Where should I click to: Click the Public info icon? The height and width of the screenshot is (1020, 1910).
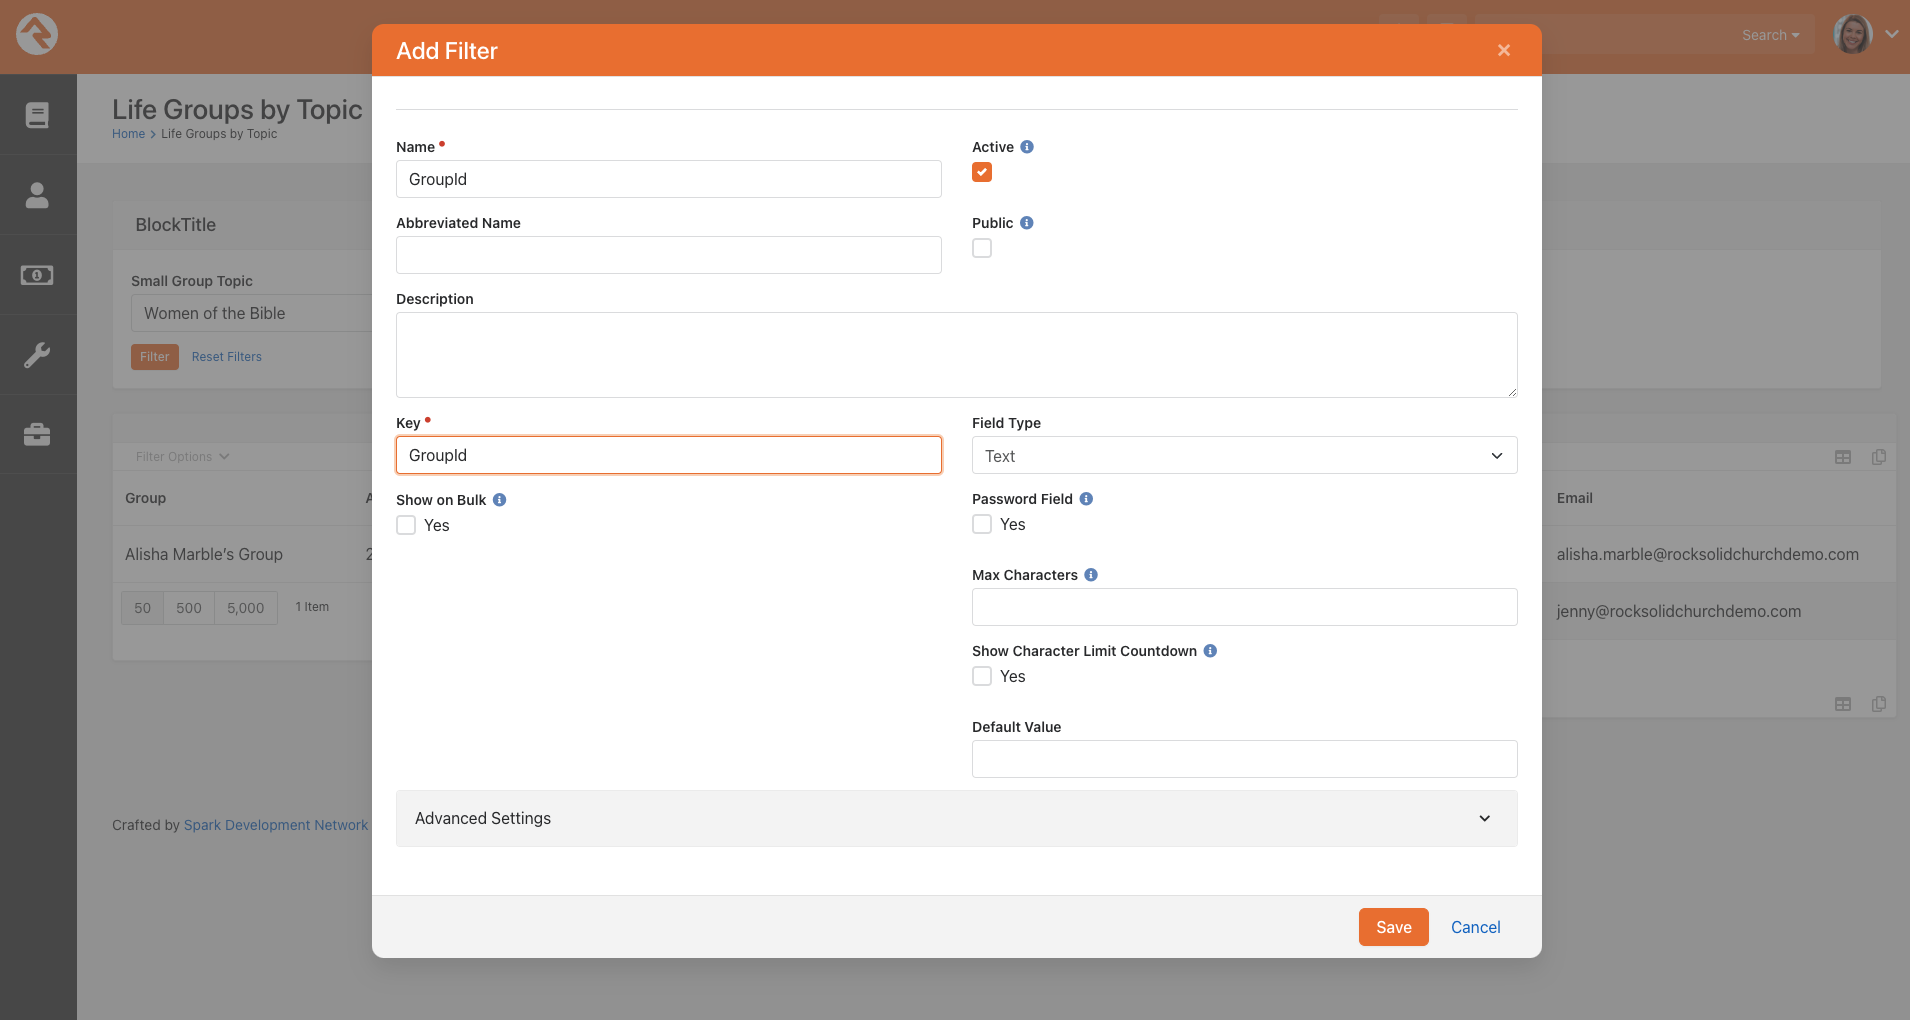tap(1027, 223)
